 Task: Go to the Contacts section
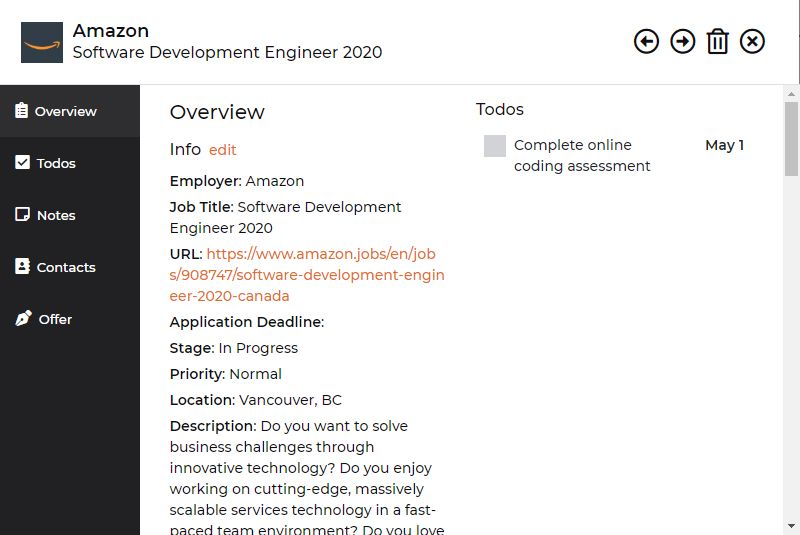point(66,267)
